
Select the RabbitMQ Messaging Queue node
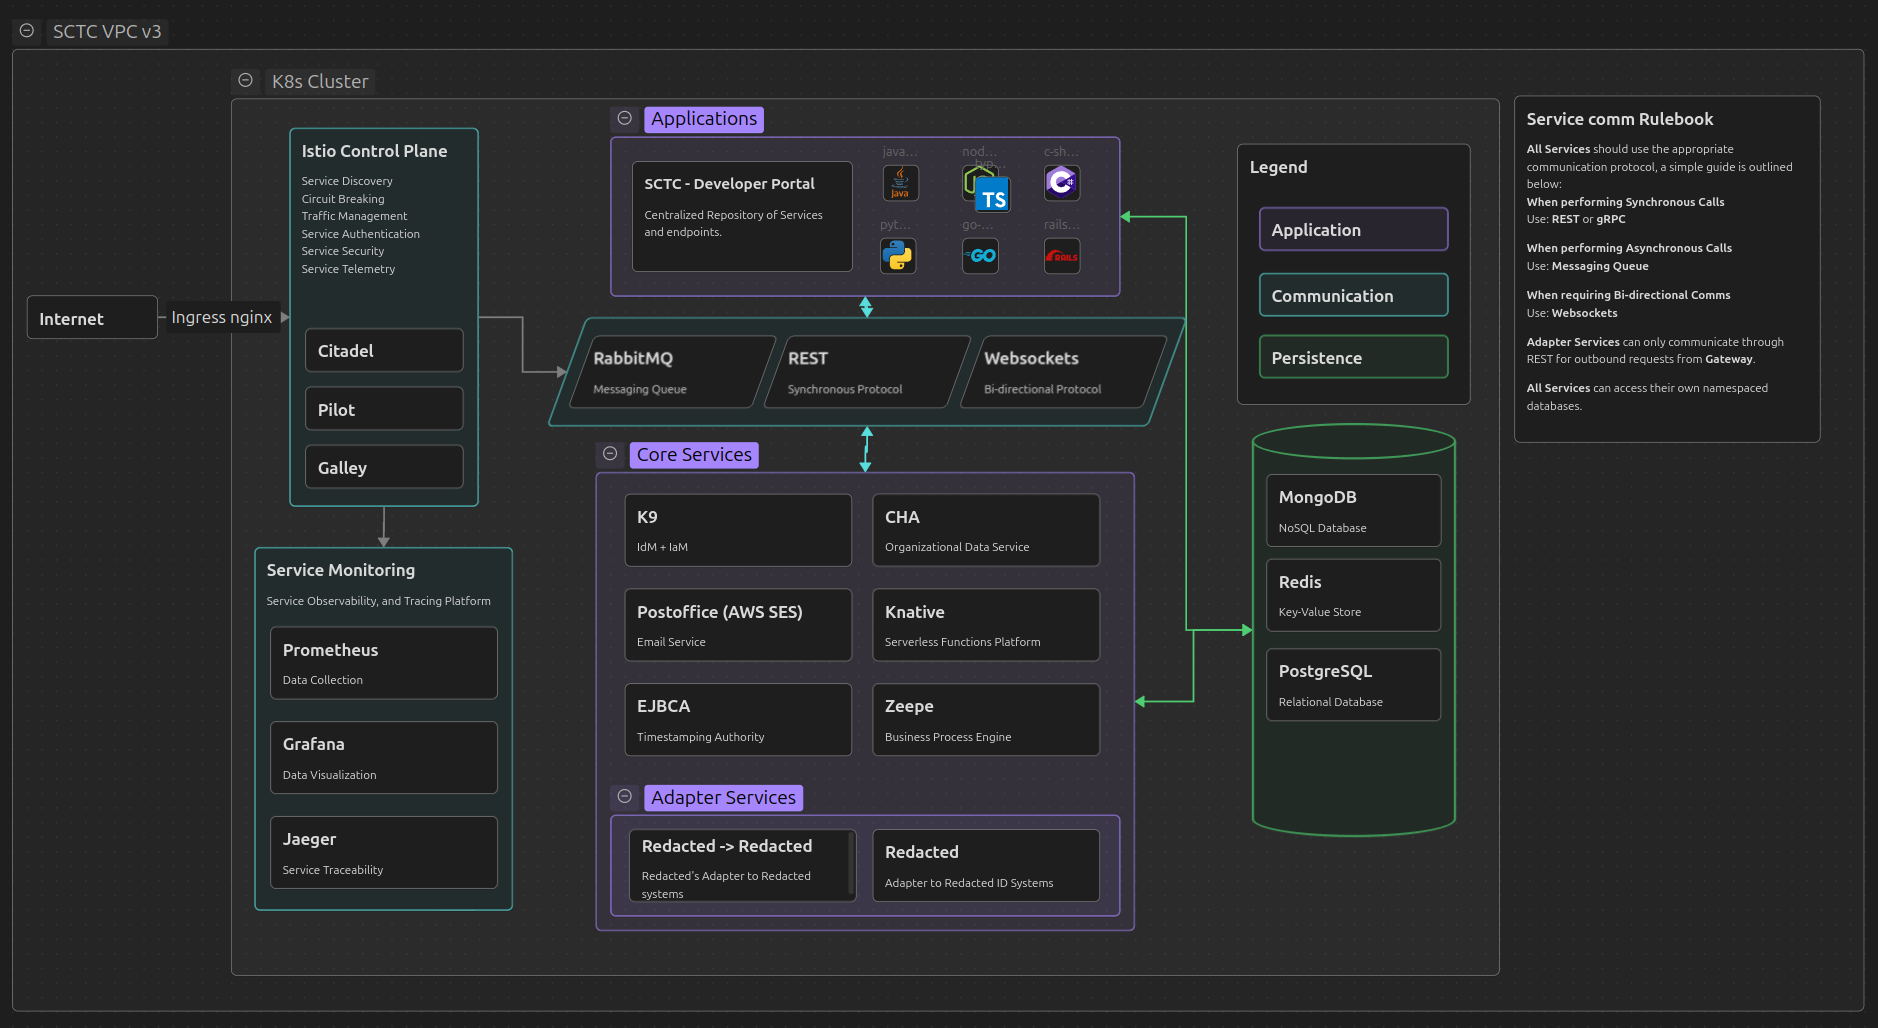(x=672, y=372)
